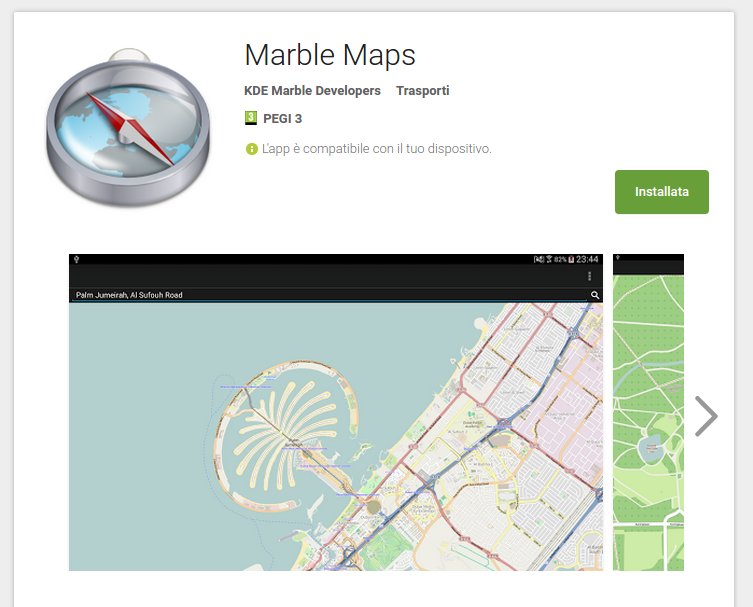Screen dimensions: 753x607
Task: Open the KDE Marble Developers link
Action: pos(312,91)
